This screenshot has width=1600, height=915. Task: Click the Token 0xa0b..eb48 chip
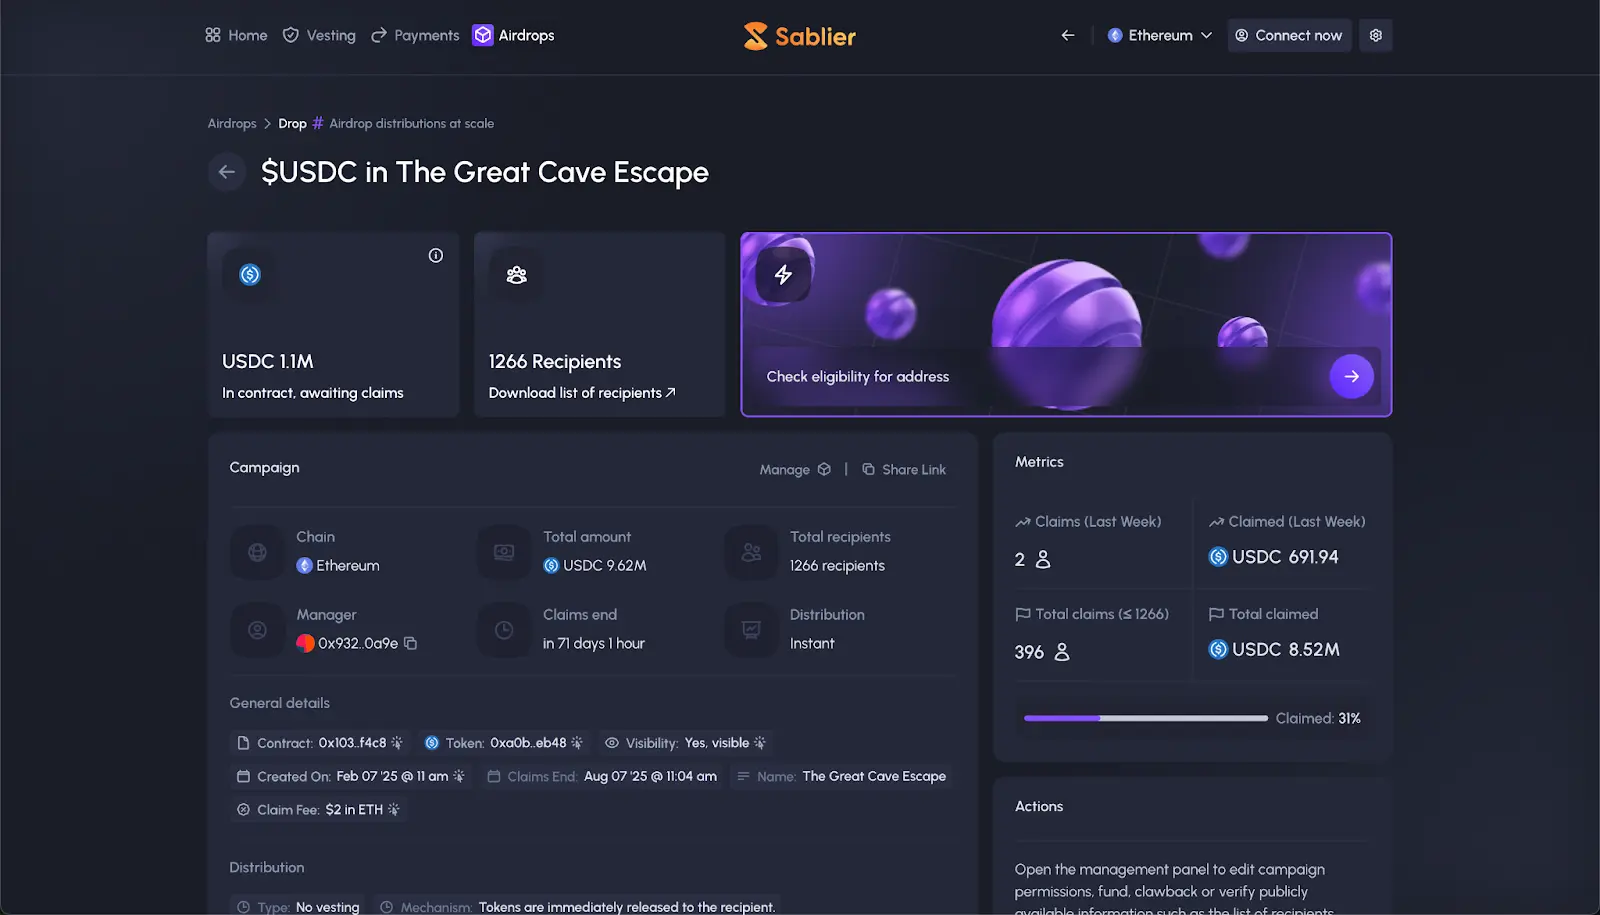(x=503, y=743)
